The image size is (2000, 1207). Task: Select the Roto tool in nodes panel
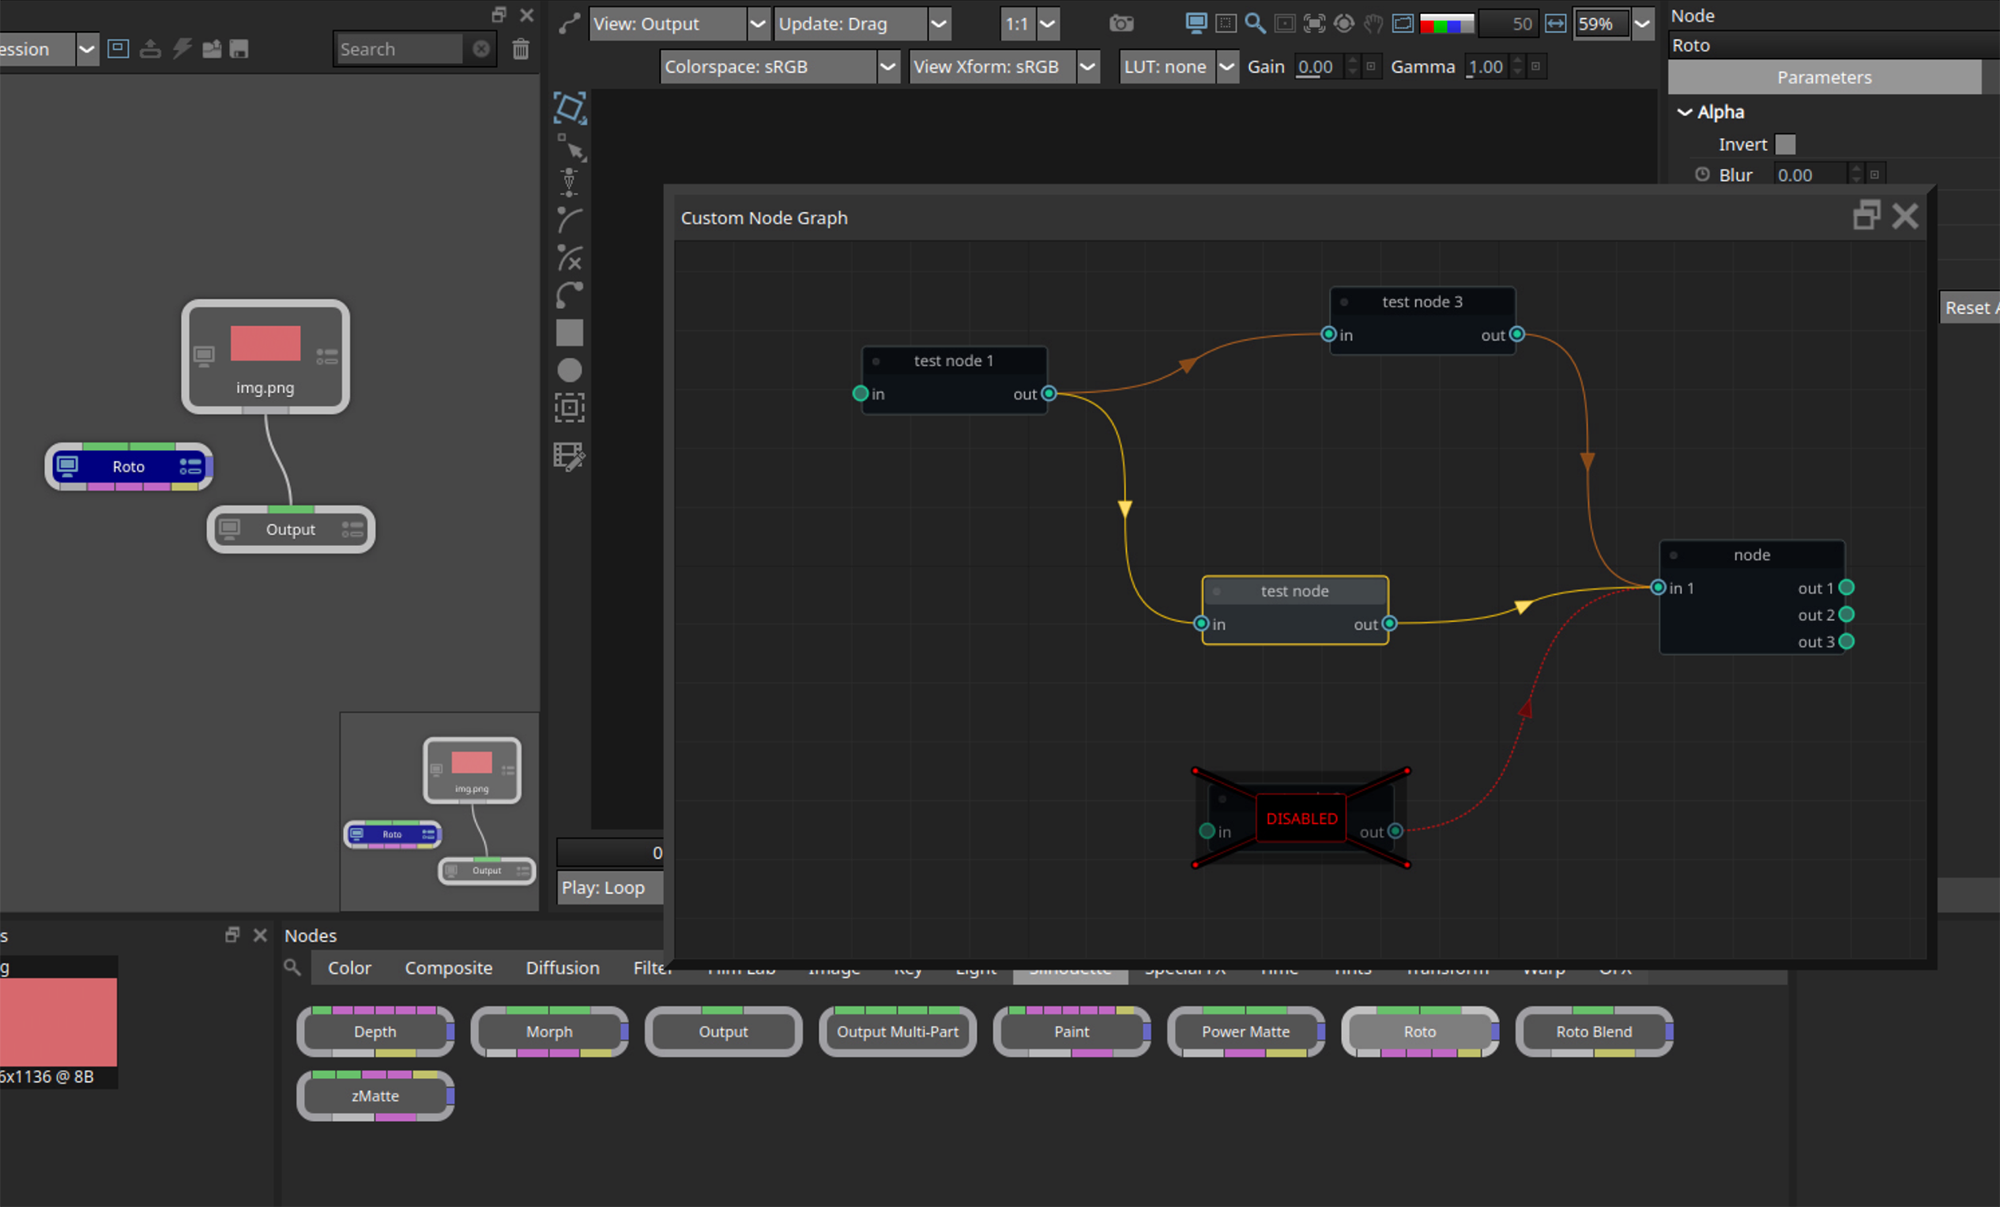click(1419, 1030)
